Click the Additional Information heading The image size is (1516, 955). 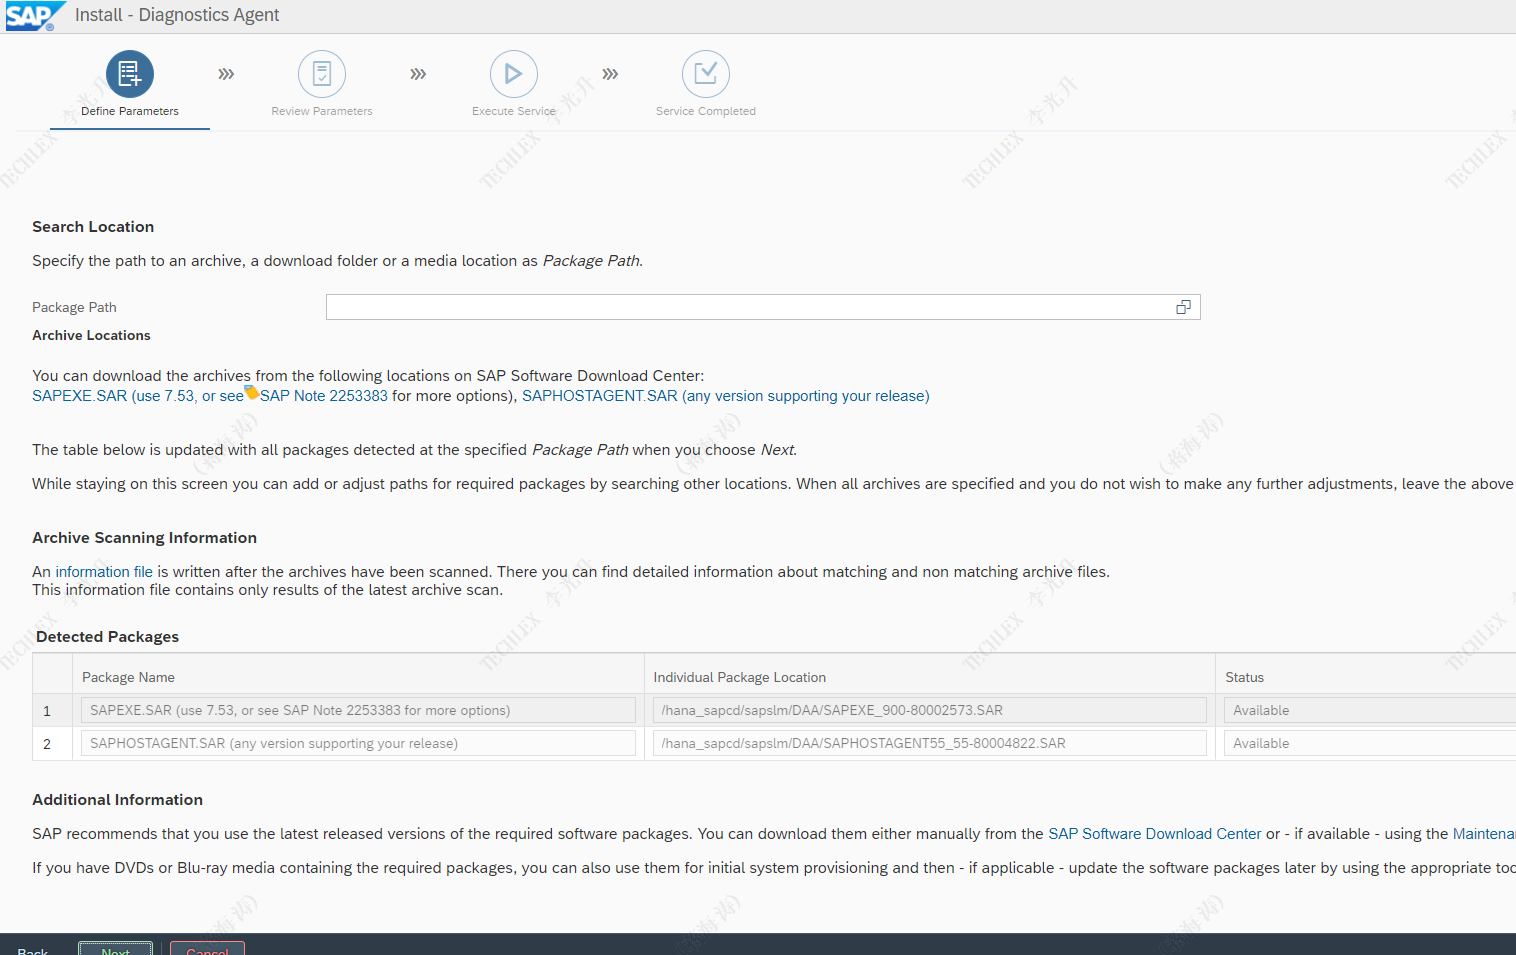point(117,800)
